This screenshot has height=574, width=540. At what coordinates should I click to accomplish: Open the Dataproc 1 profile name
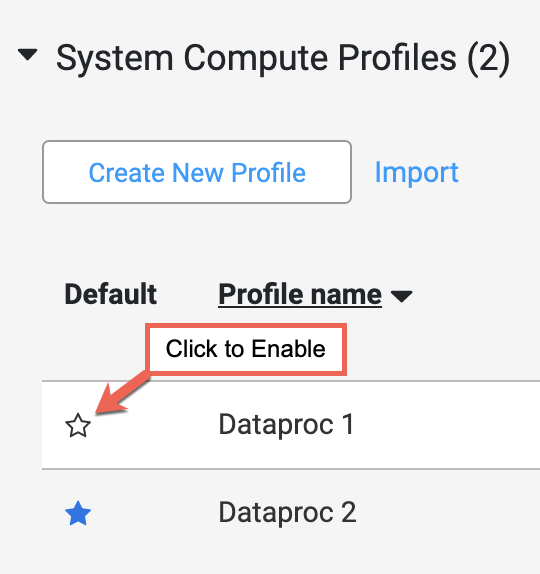pyautogui.click(x=286, y=425)
